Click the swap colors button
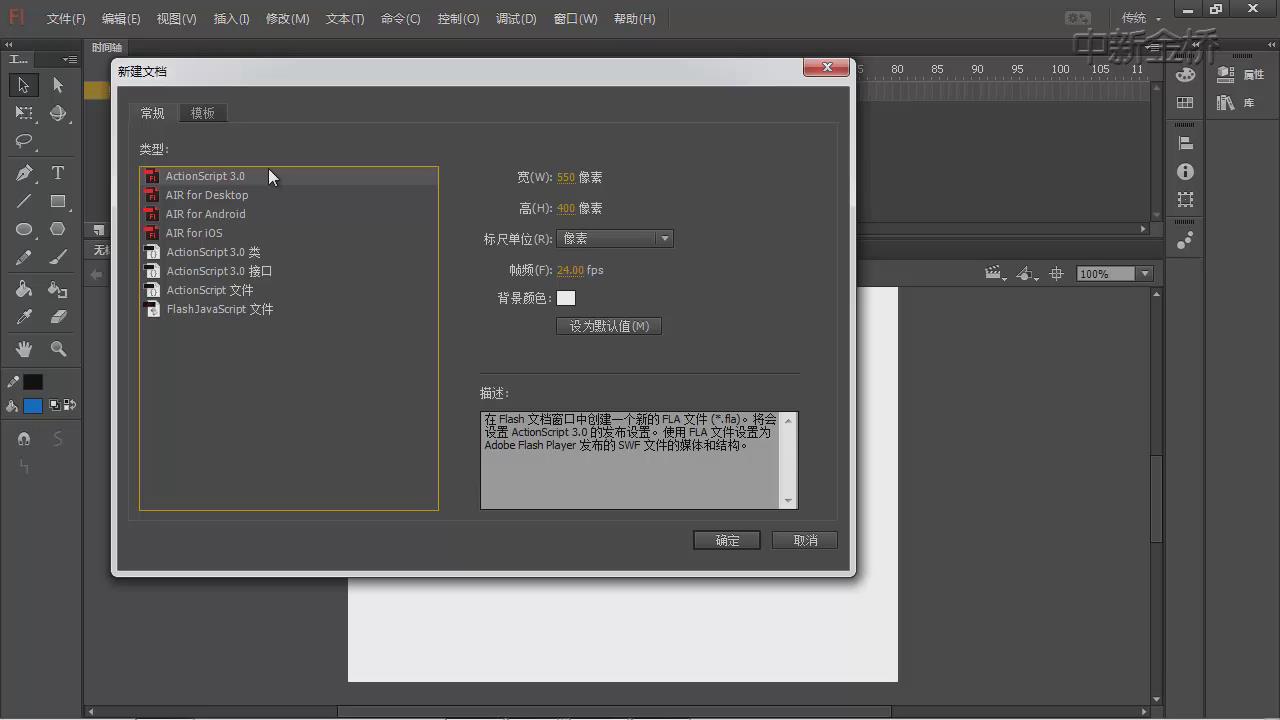1280x720 pixels. point(70,405)
